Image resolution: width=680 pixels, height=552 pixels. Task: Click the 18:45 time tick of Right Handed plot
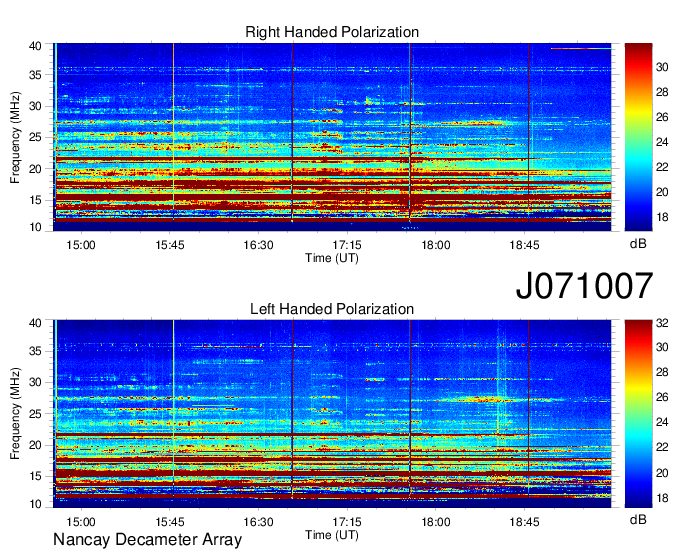(524, 245)
